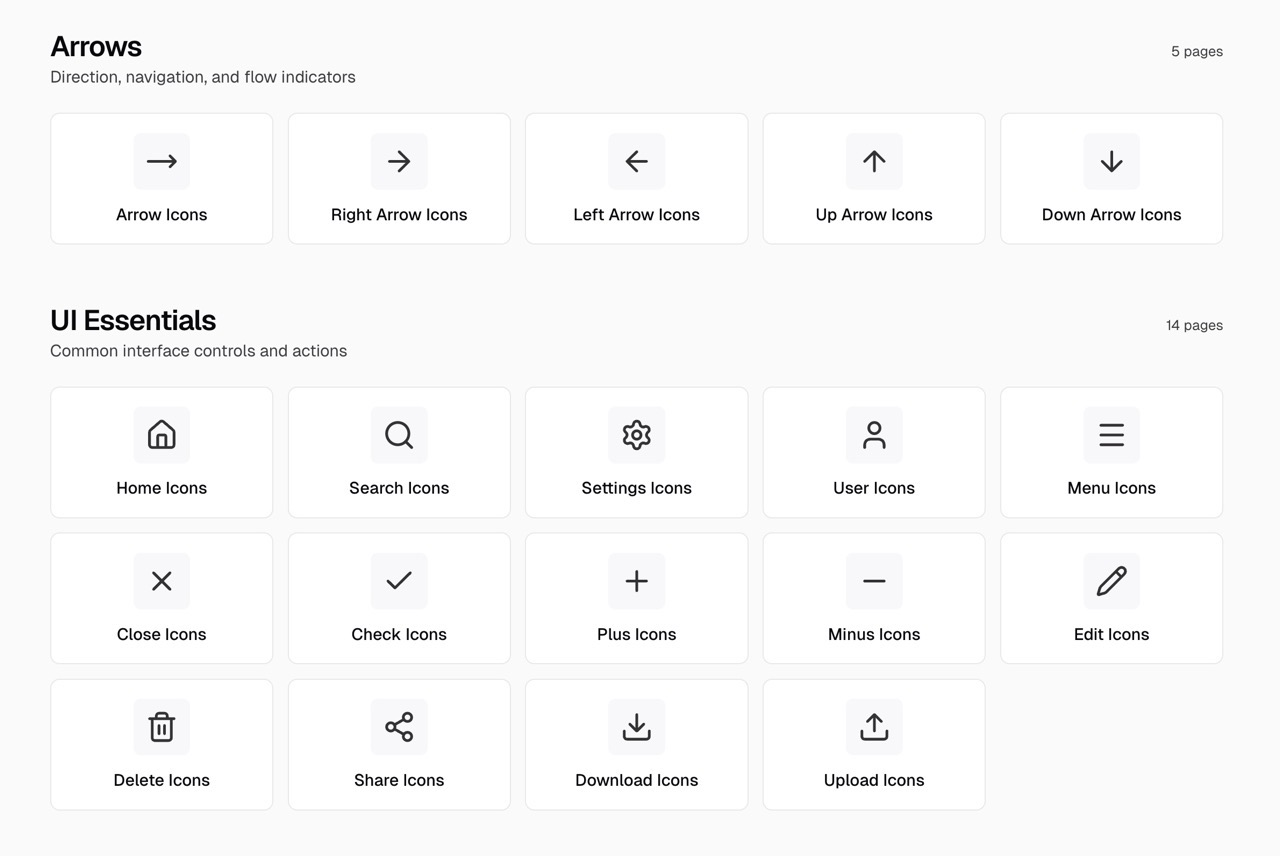Viewport: 1280px width, 856px height.
Task: Click the share nodes icon in Share Icons card
Action: point(399,727)
